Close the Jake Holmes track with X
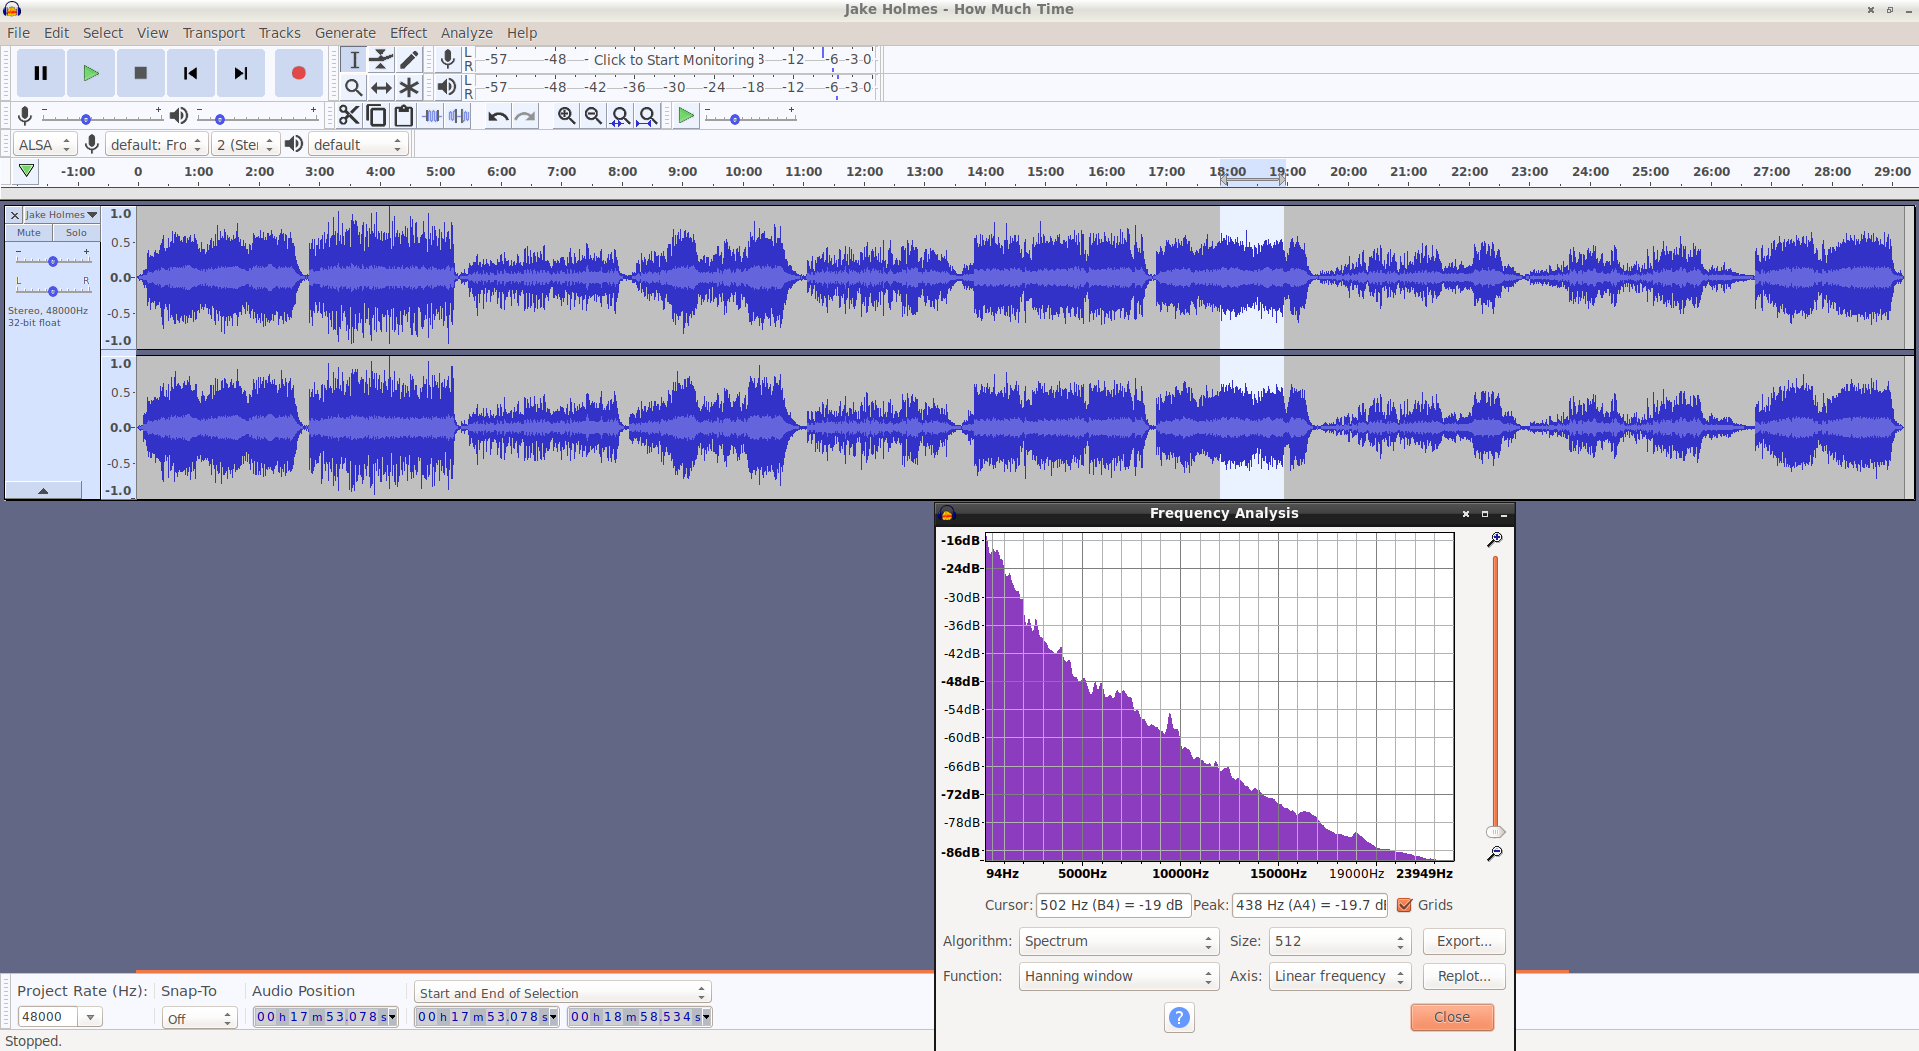1919x1051 pixels. pyautogui.click(x=15, y=215)
